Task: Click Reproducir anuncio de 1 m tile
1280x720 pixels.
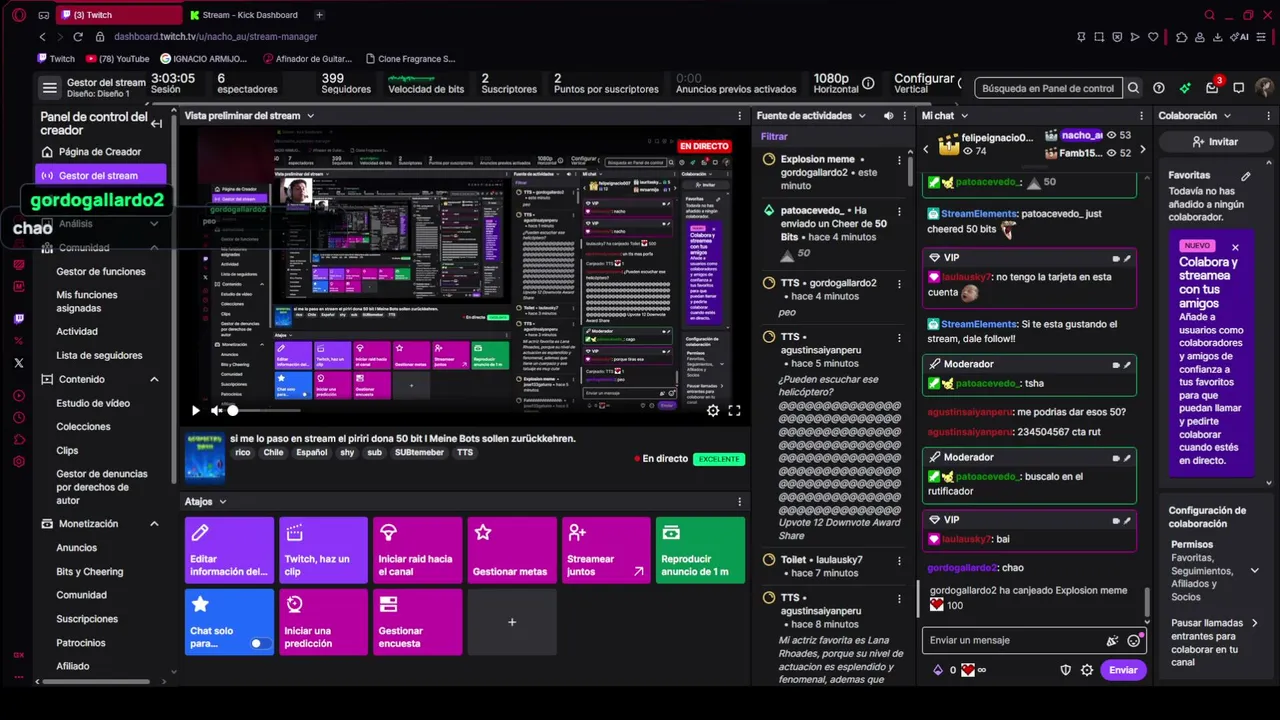Action: [x=700, y=550]
